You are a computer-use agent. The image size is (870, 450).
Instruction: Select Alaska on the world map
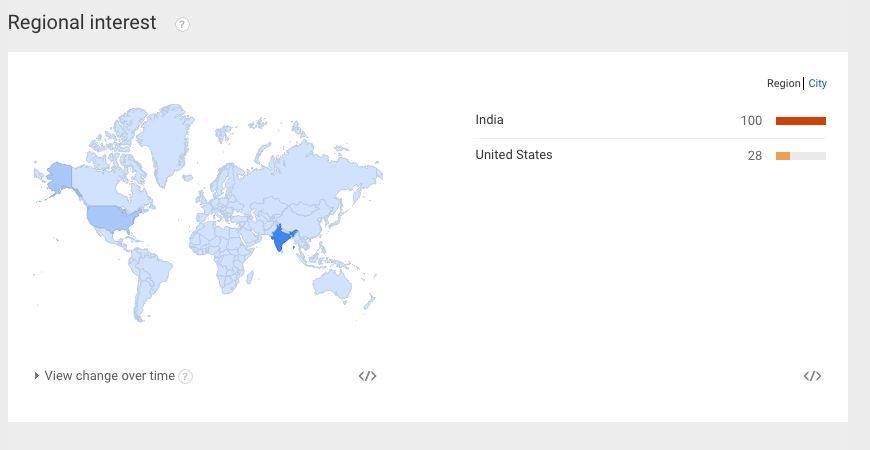pyautogui.click(x=58, y=177)
